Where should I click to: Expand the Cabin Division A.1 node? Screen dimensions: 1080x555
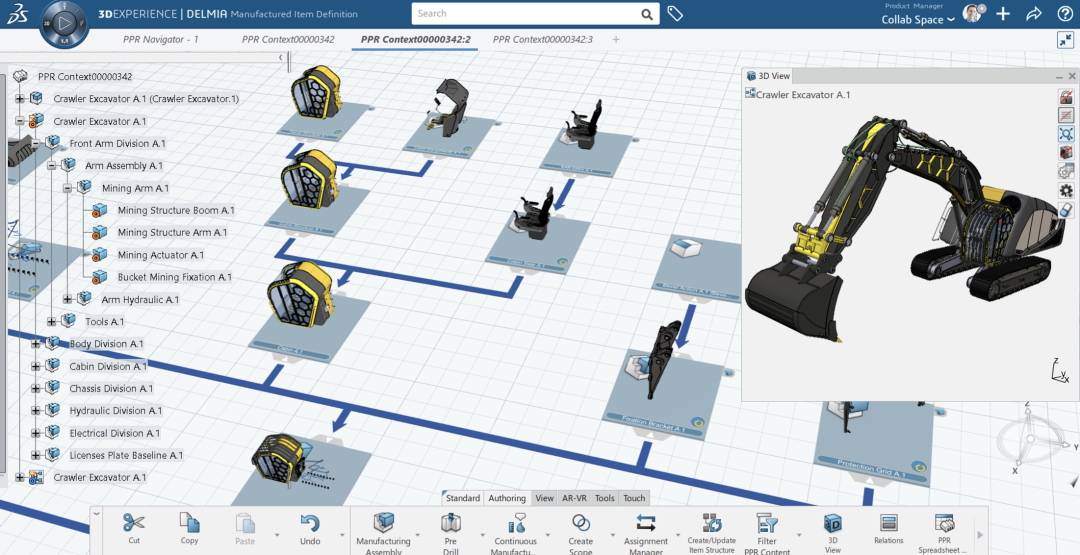pos(36,366)
